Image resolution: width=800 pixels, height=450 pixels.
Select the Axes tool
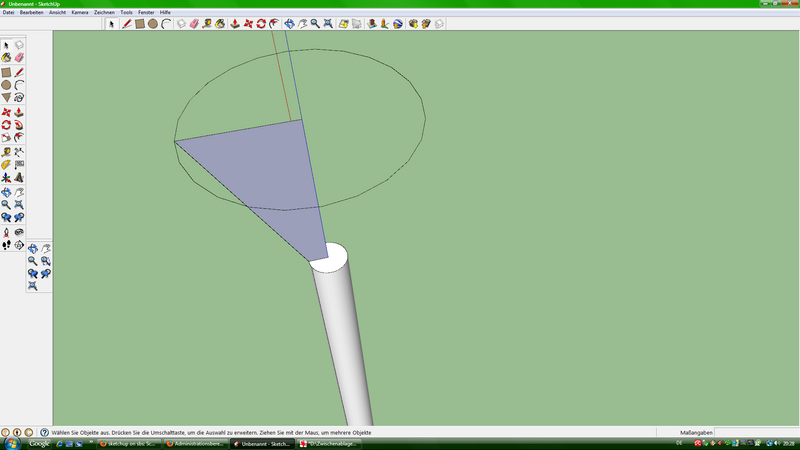(x=6, y=177)
